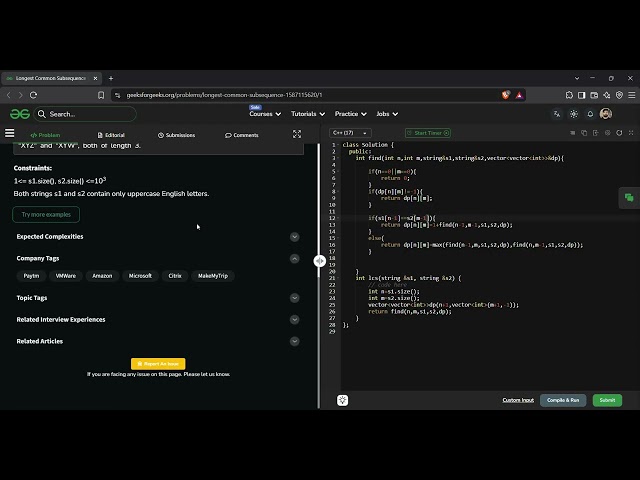Click Compile & Run button
Viewport: 640px width, 480px height.
pos(563,400)
